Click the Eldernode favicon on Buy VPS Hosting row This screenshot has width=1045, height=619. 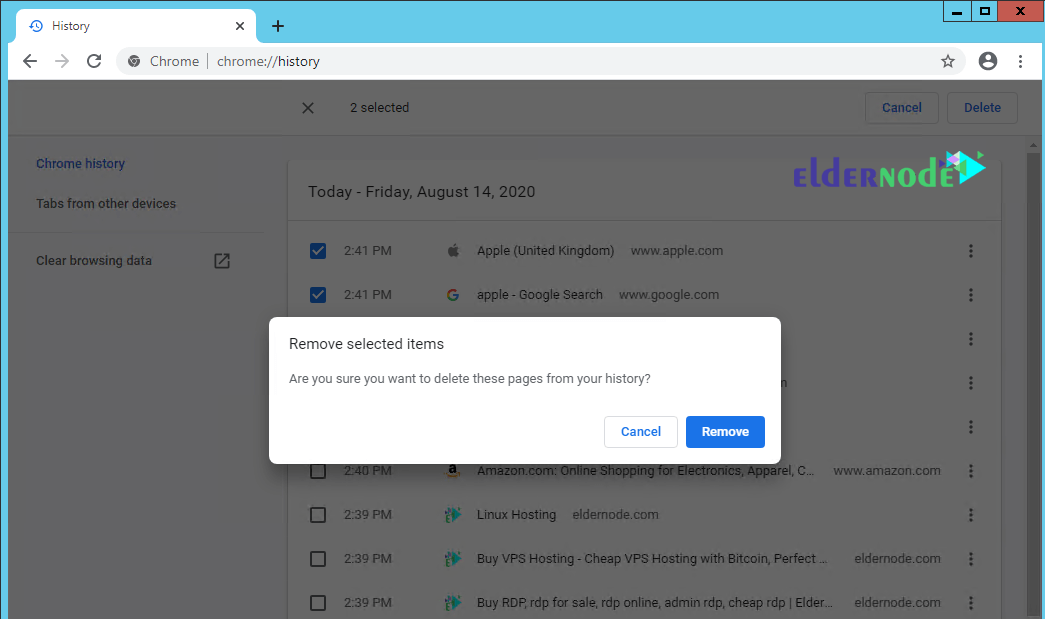(453, 558)
